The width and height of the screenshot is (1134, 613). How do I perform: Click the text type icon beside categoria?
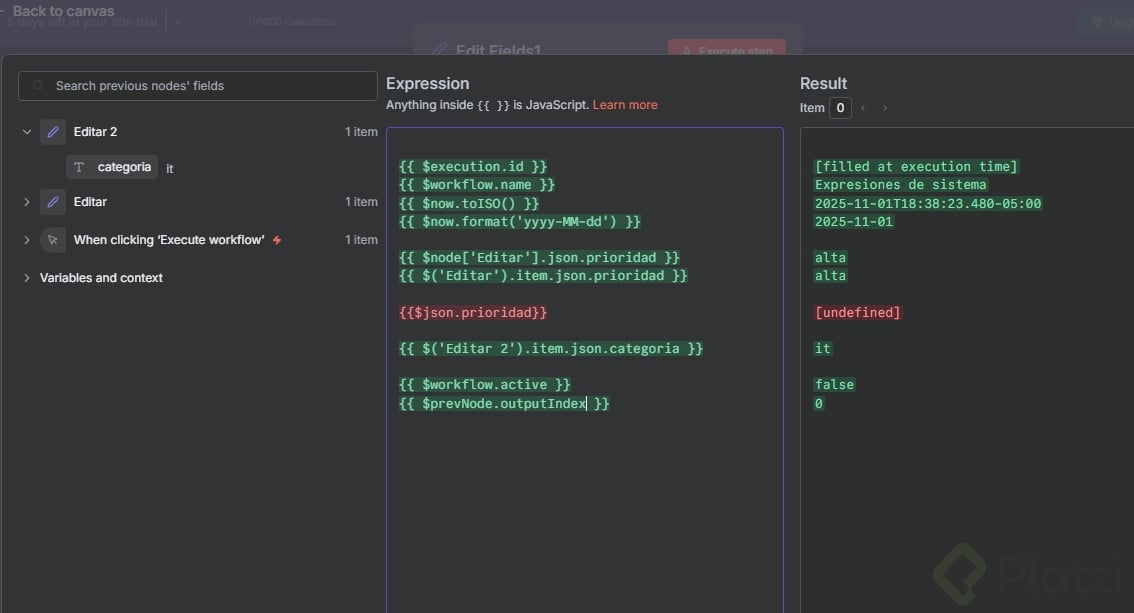79,168
